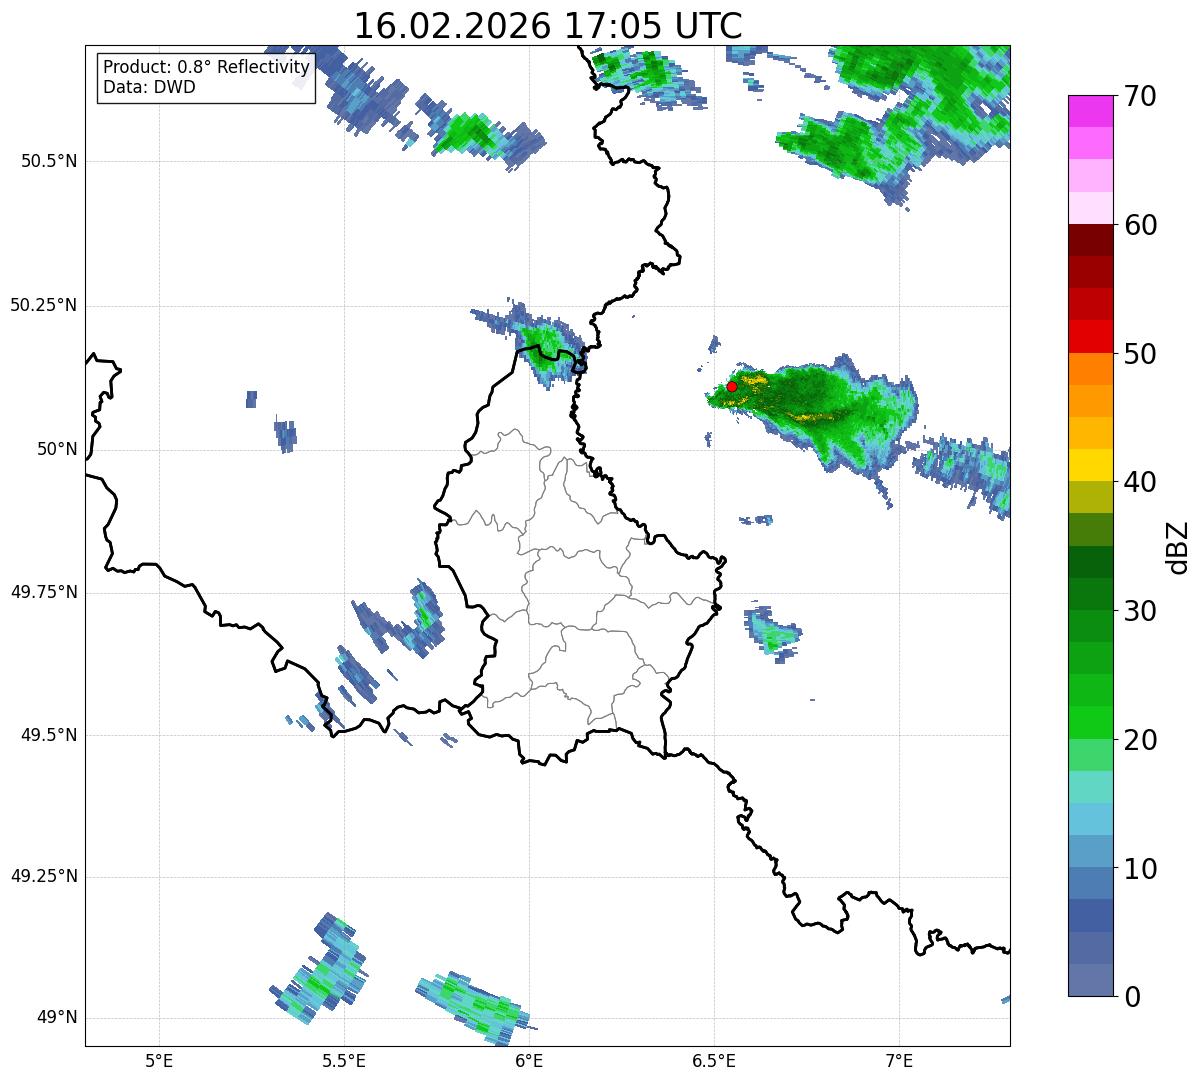The height and width of the screenshot is (1081, 1202).
Task: Click the 49.75°N latitude label
Action: pyautogui.click(x=43, y=592)
